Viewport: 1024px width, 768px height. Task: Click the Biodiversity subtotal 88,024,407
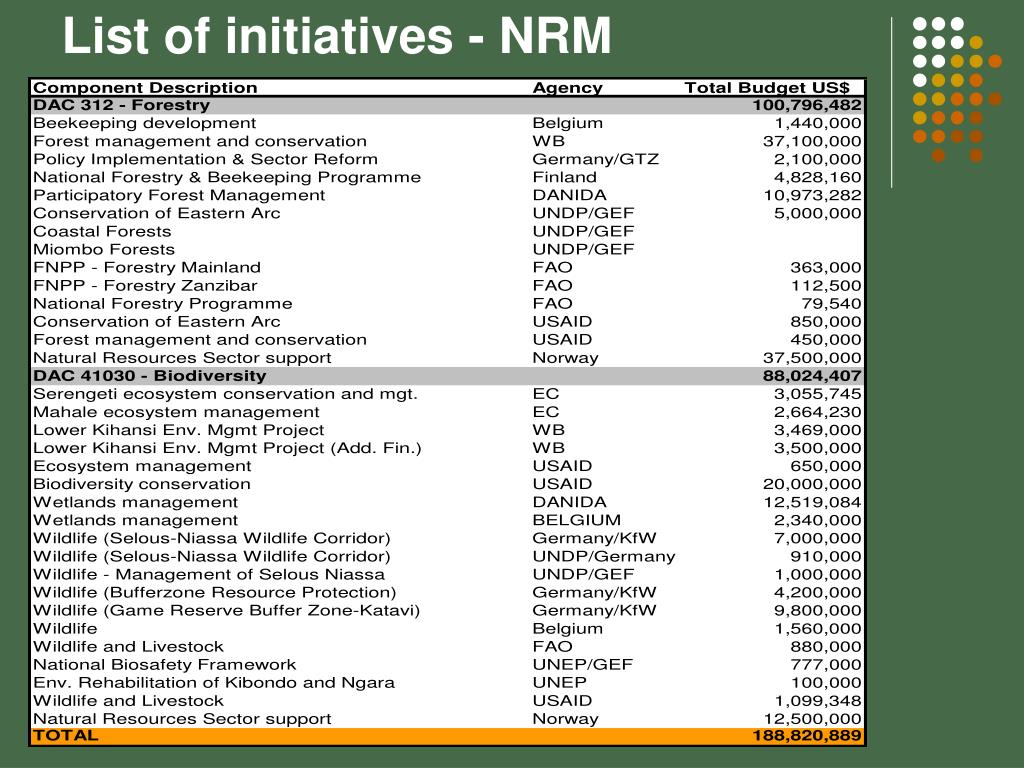point(812,376)
